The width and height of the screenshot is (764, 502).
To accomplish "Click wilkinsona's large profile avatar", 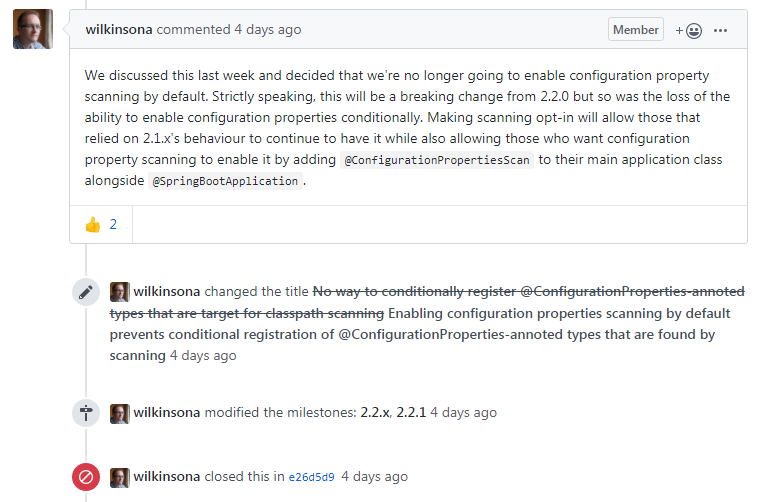I will point(32,30).
